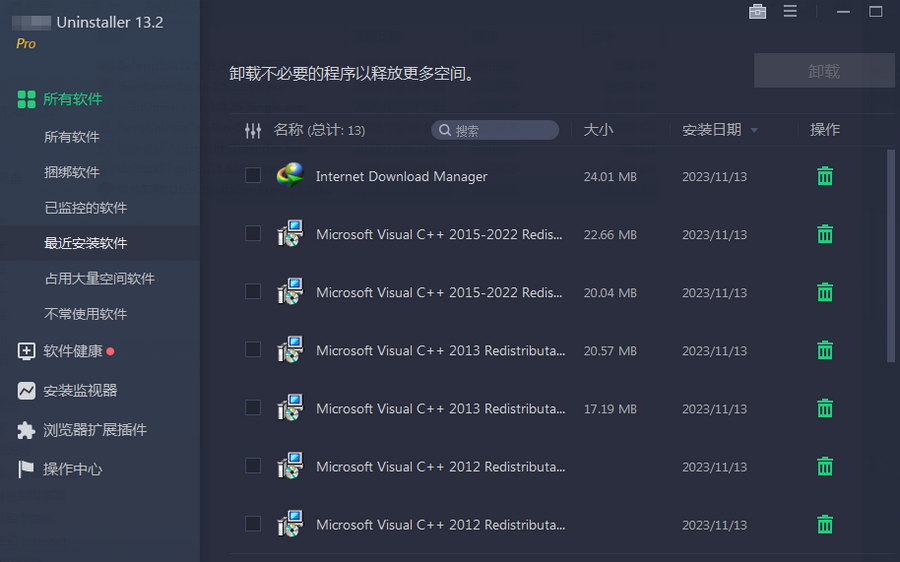Click installer icon of 17.19 MB Visual C++ row

290,408
